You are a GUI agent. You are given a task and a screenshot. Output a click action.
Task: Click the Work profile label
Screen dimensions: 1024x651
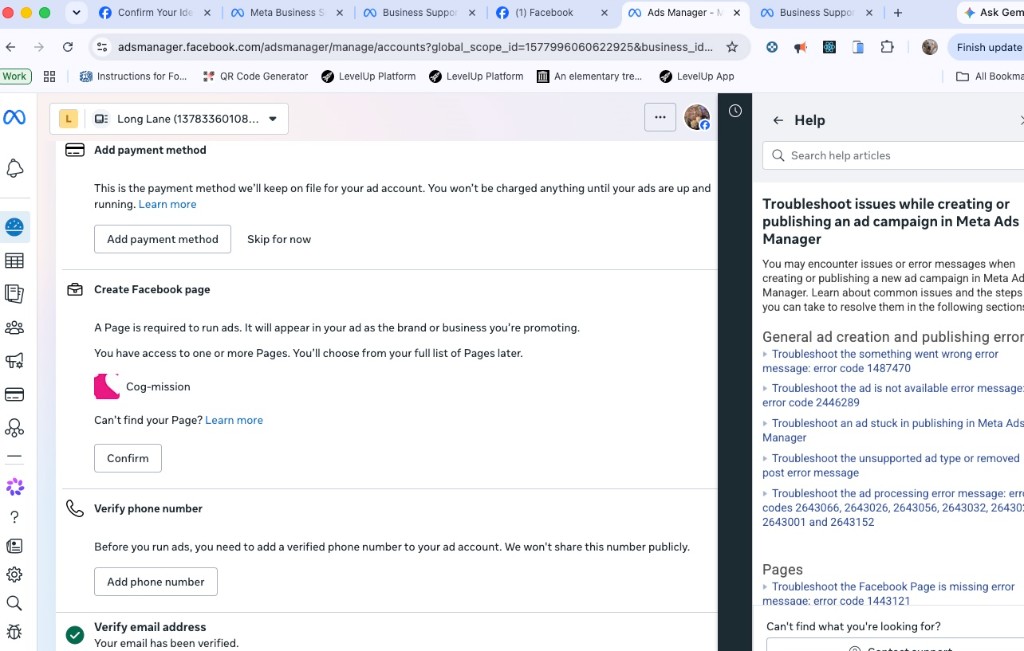14,76
